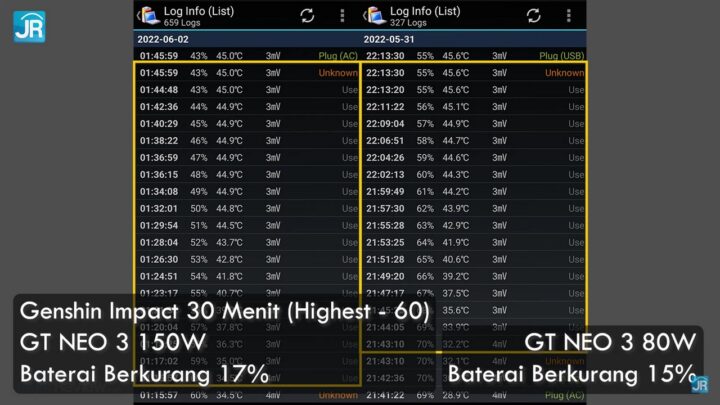Open overflow menu in right log panel
720x405 pixels.
point(569,16)
